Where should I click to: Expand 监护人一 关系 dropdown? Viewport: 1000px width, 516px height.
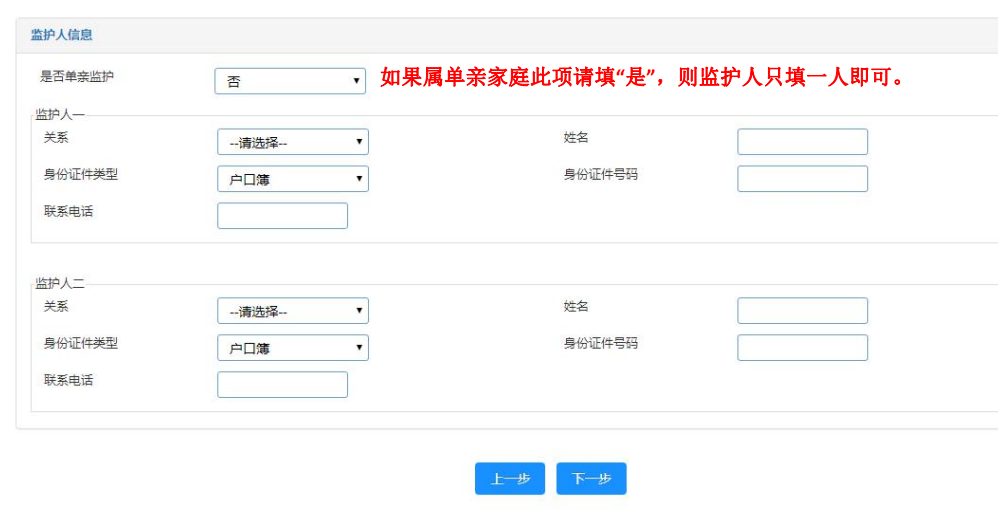(292, 142)
